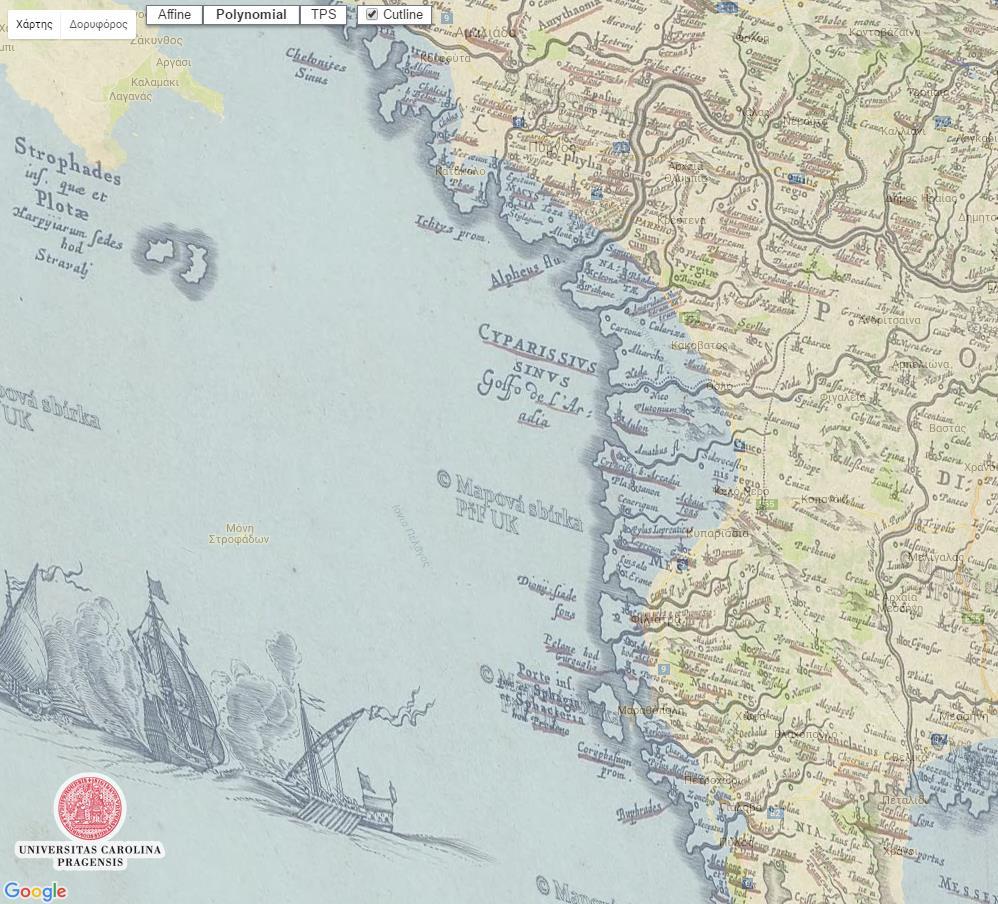Screen dimensions: 998x904
Task: Click the Universitas Carolina Pragensis seal
Action: tap(90, 807)
